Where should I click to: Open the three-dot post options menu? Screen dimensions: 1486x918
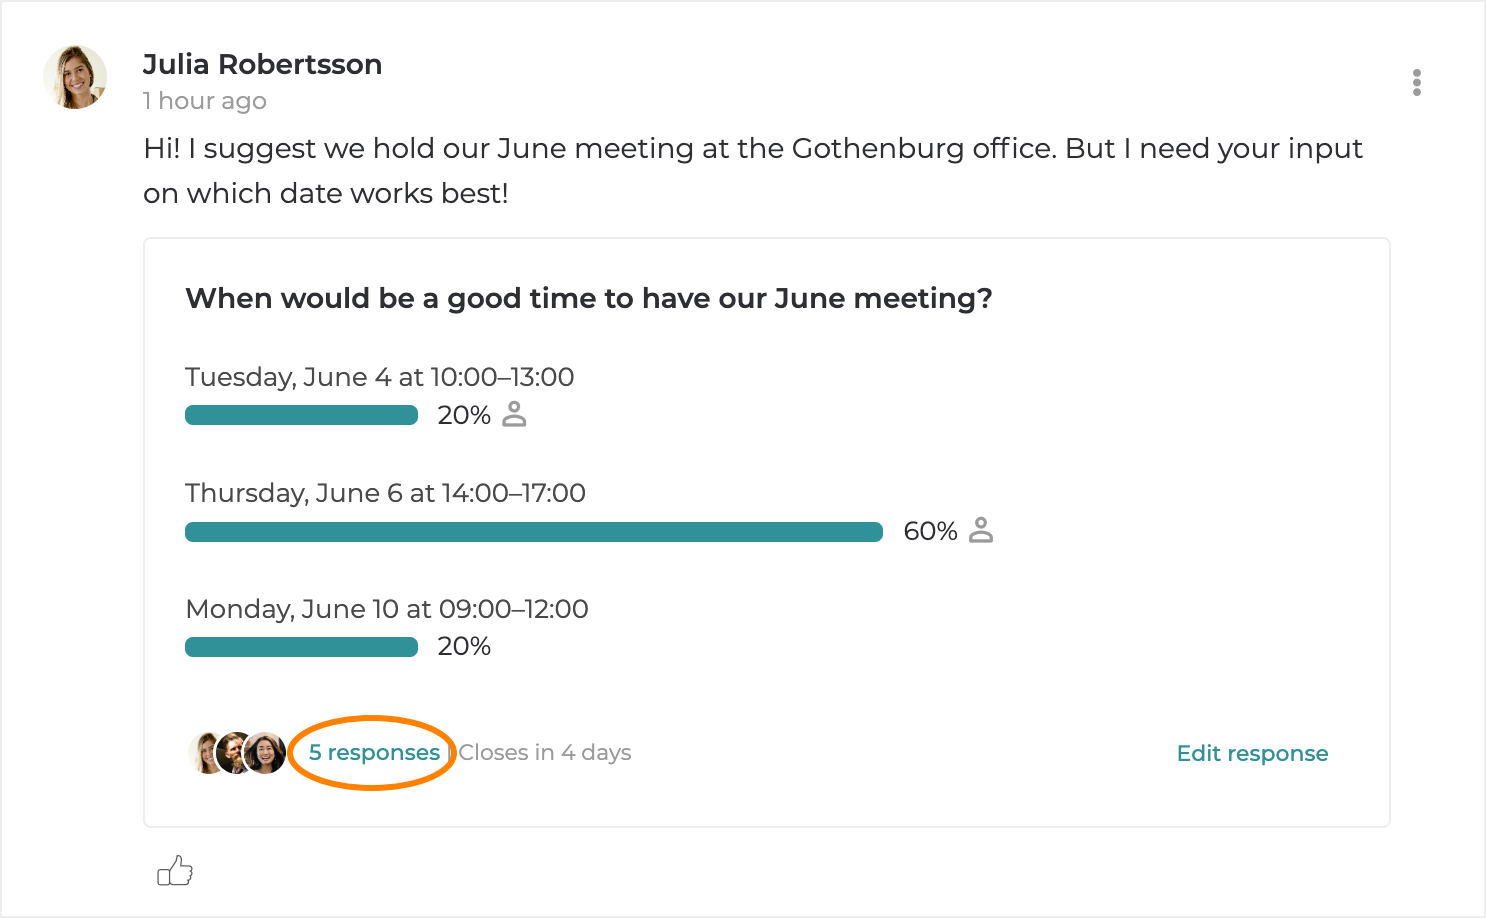pyautogui.click(x=1416, y=82)
